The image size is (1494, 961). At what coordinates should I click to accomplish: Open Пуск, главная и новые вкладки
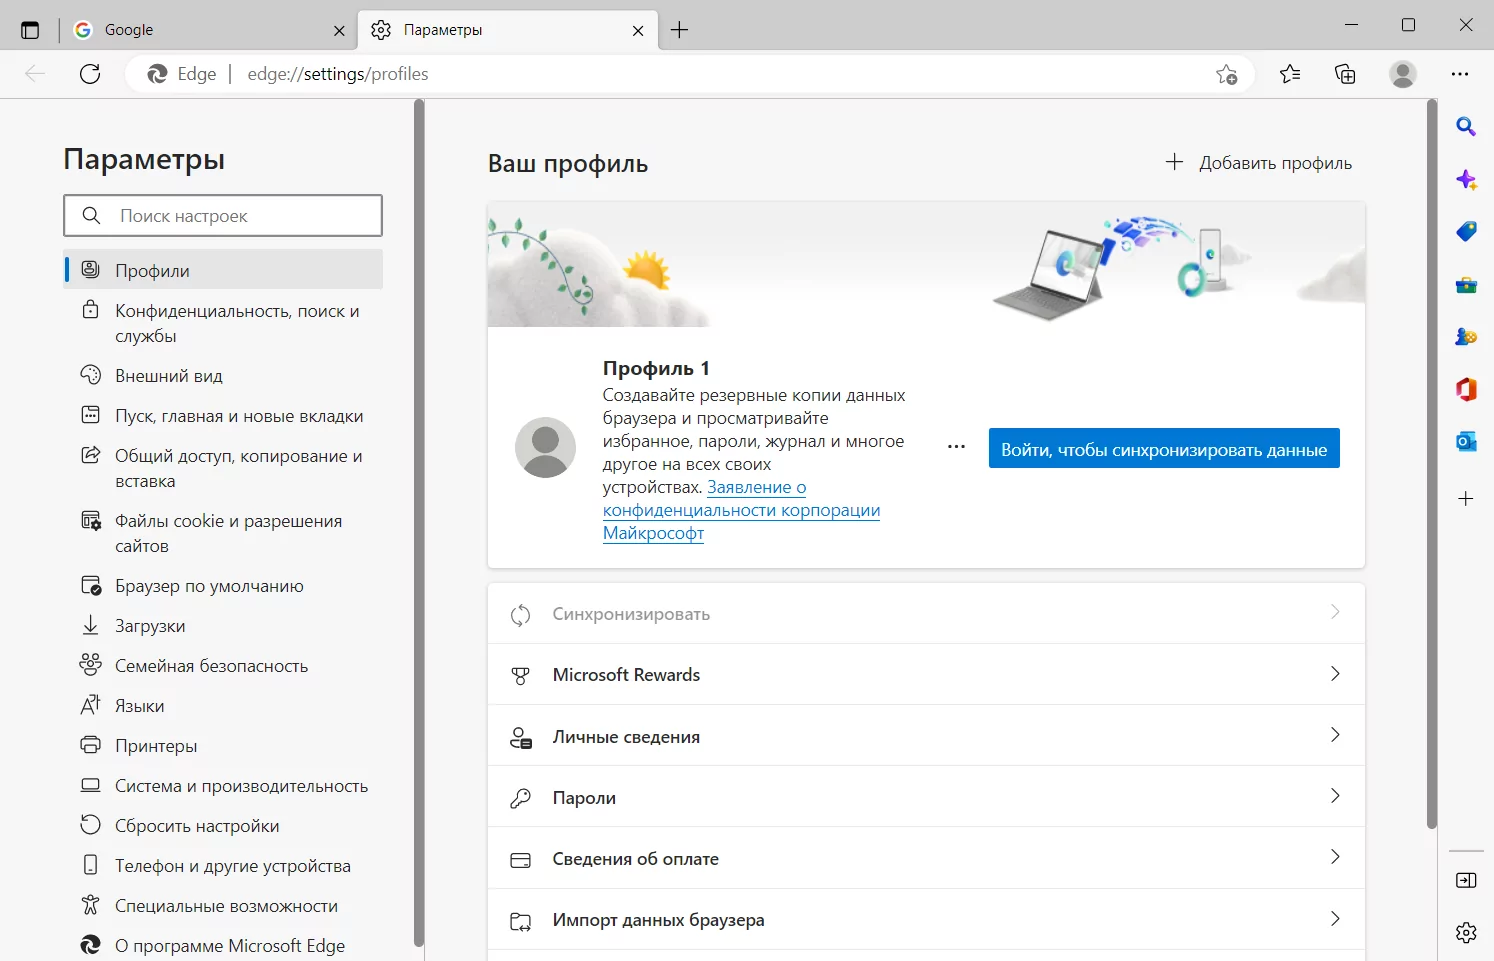[223, 415]
